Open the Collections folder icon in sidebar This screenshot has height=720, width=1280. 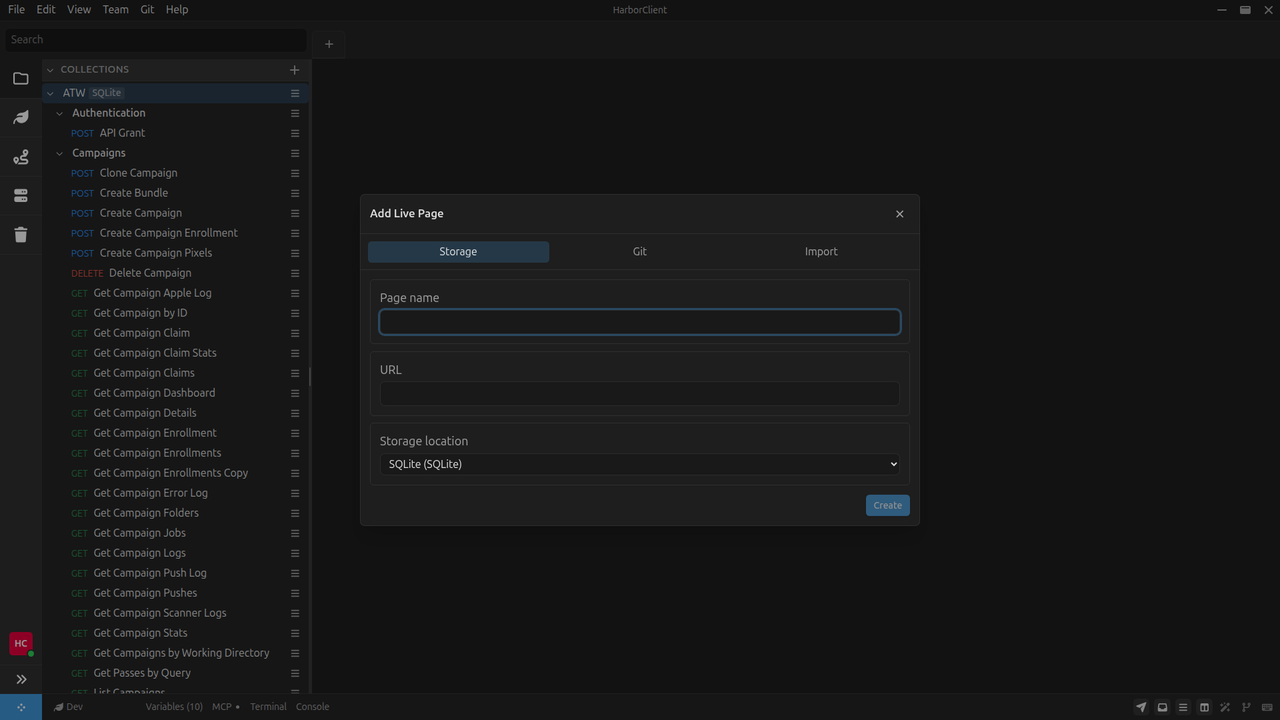click(20, 78)
